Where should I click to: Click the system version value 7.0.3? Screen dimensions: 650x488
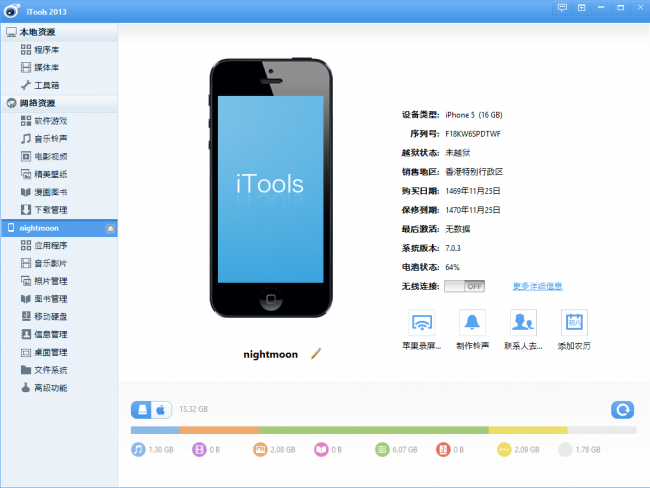[453, 248]
